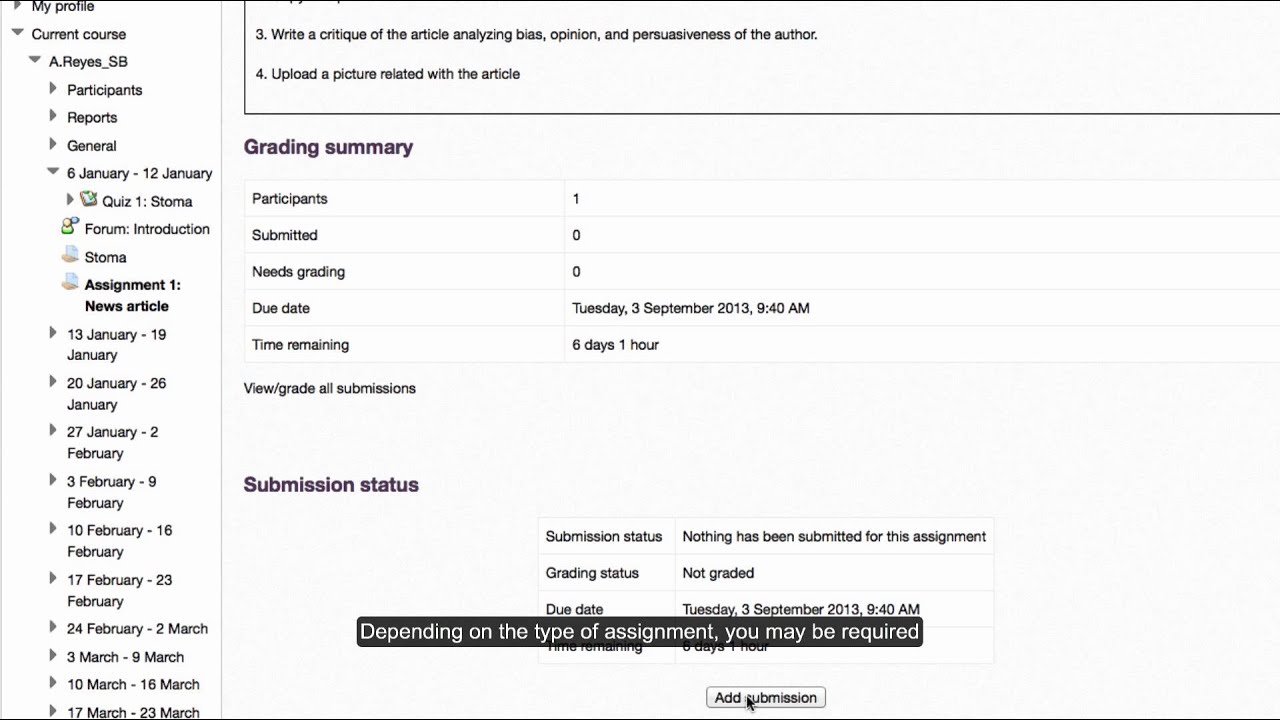Expand the Quiz 1: Stoma node arrow
Viewport: 1280px width, 720px height.
(x=70, y=200)
